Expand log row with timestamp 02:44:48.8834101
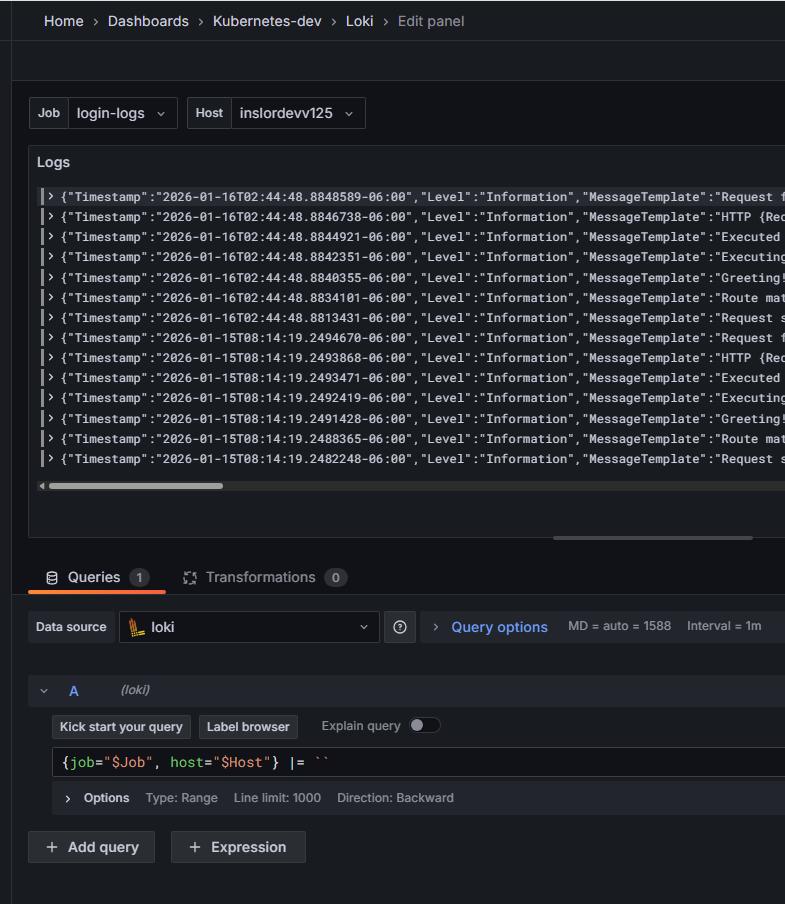Image resolution: width=785 pixels, height=904 pixels. 51,297
